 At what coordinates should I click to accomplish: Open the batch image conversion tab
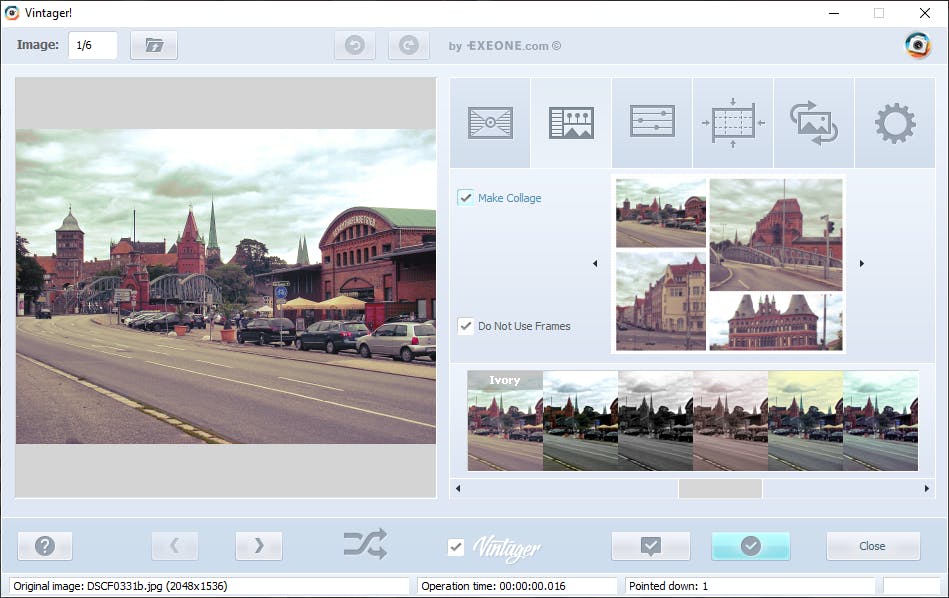click(814, 123)
